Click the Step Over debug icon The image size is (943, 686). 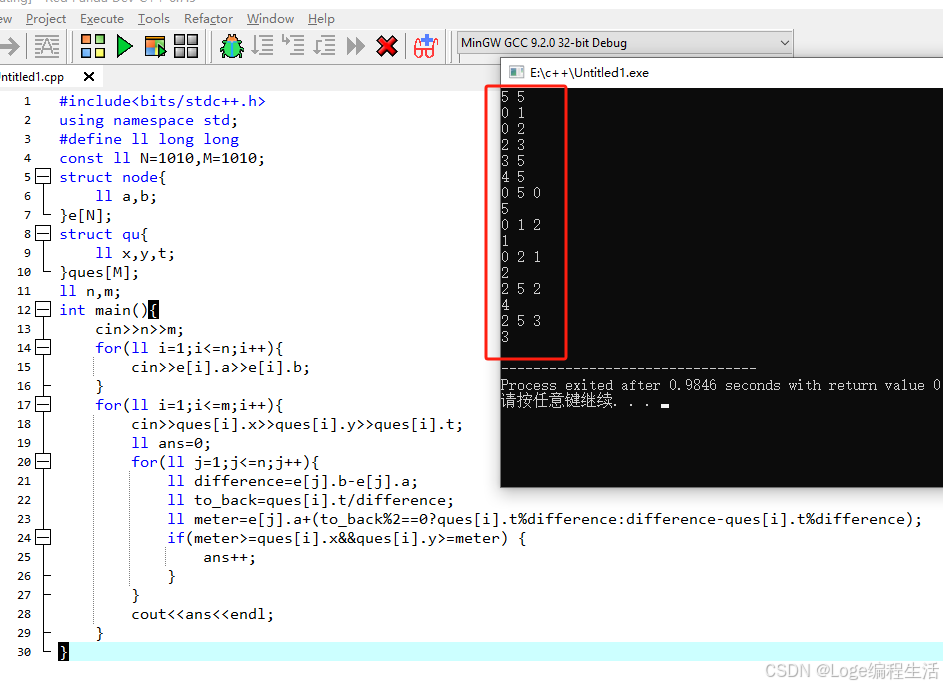click(x=262, y=45)
